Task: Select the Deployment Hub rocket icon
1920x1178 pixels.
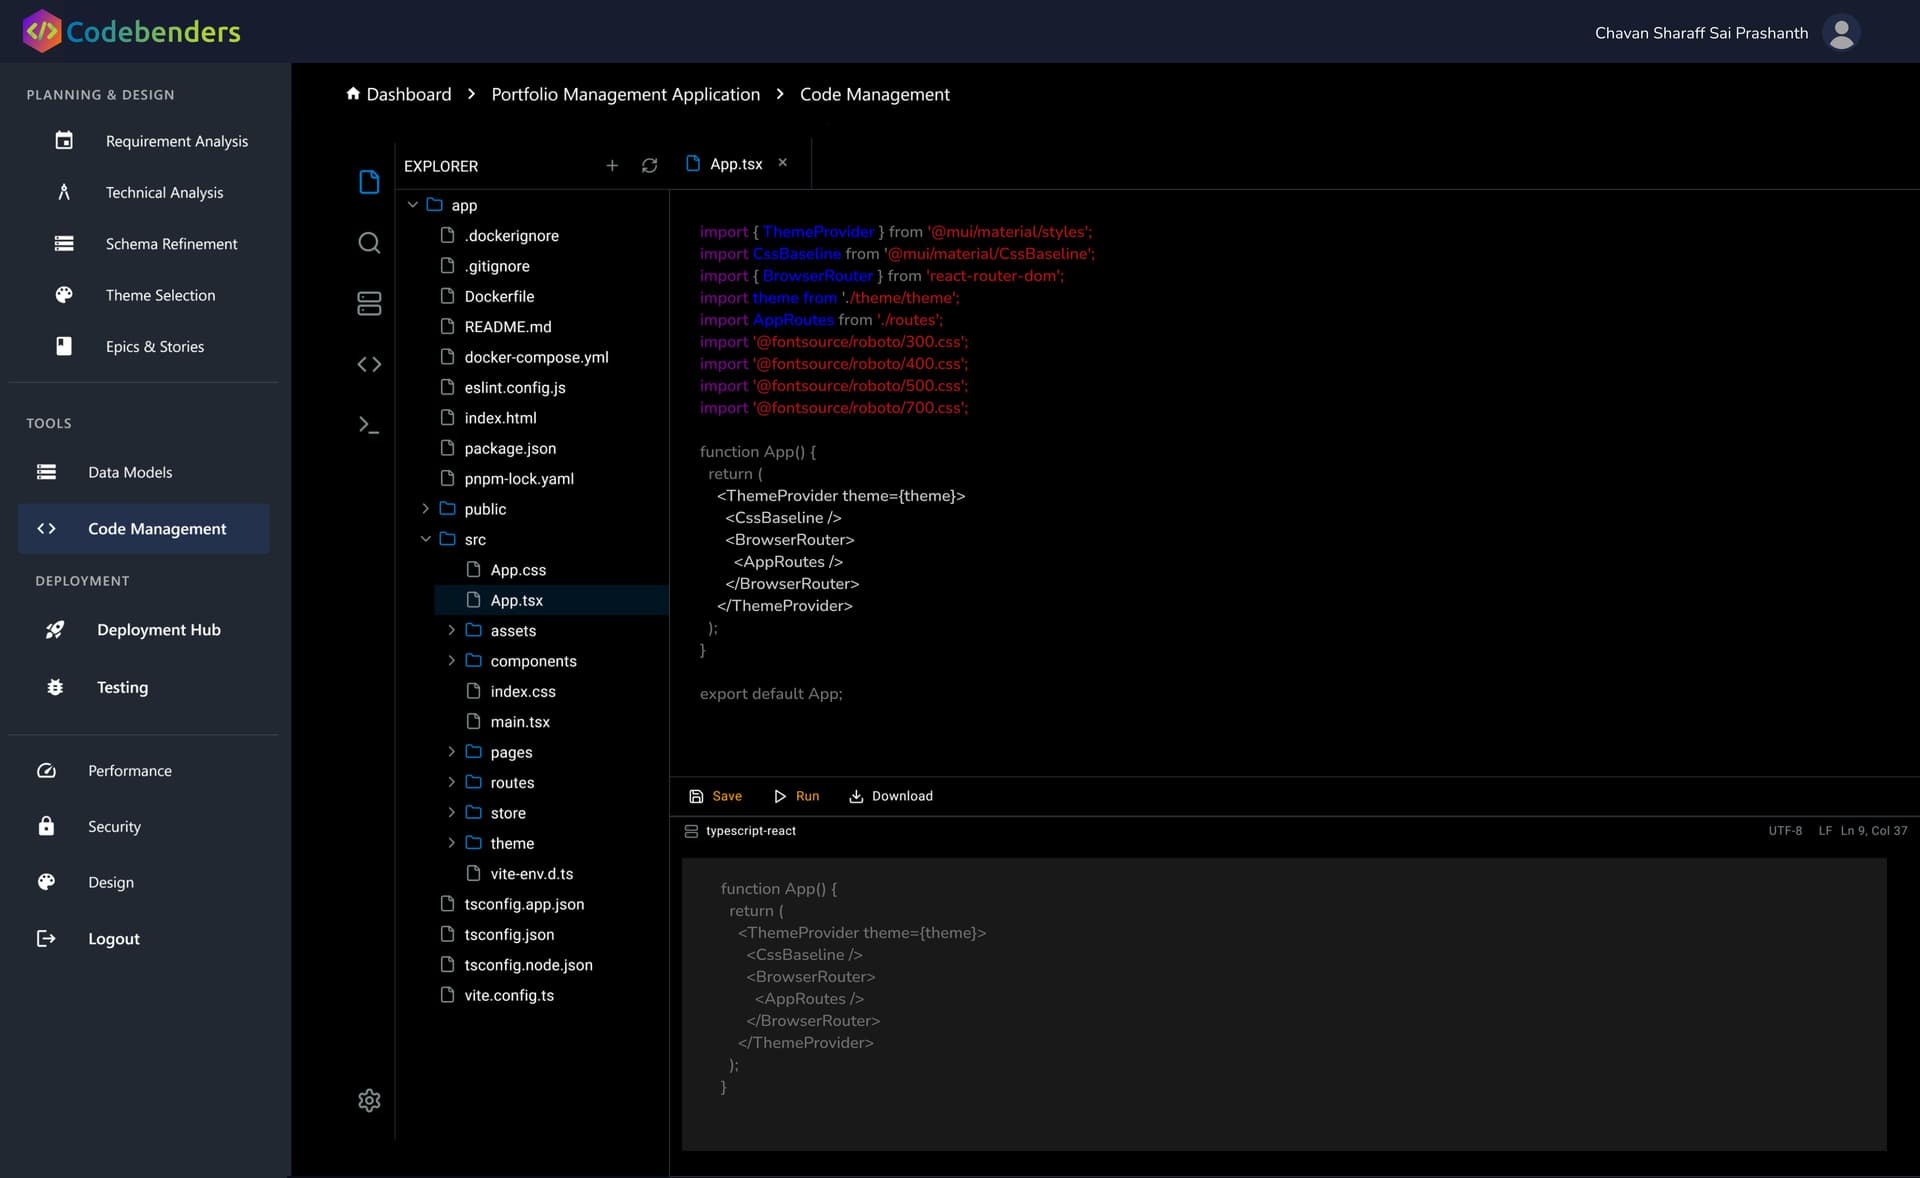Action: point(55,630)
